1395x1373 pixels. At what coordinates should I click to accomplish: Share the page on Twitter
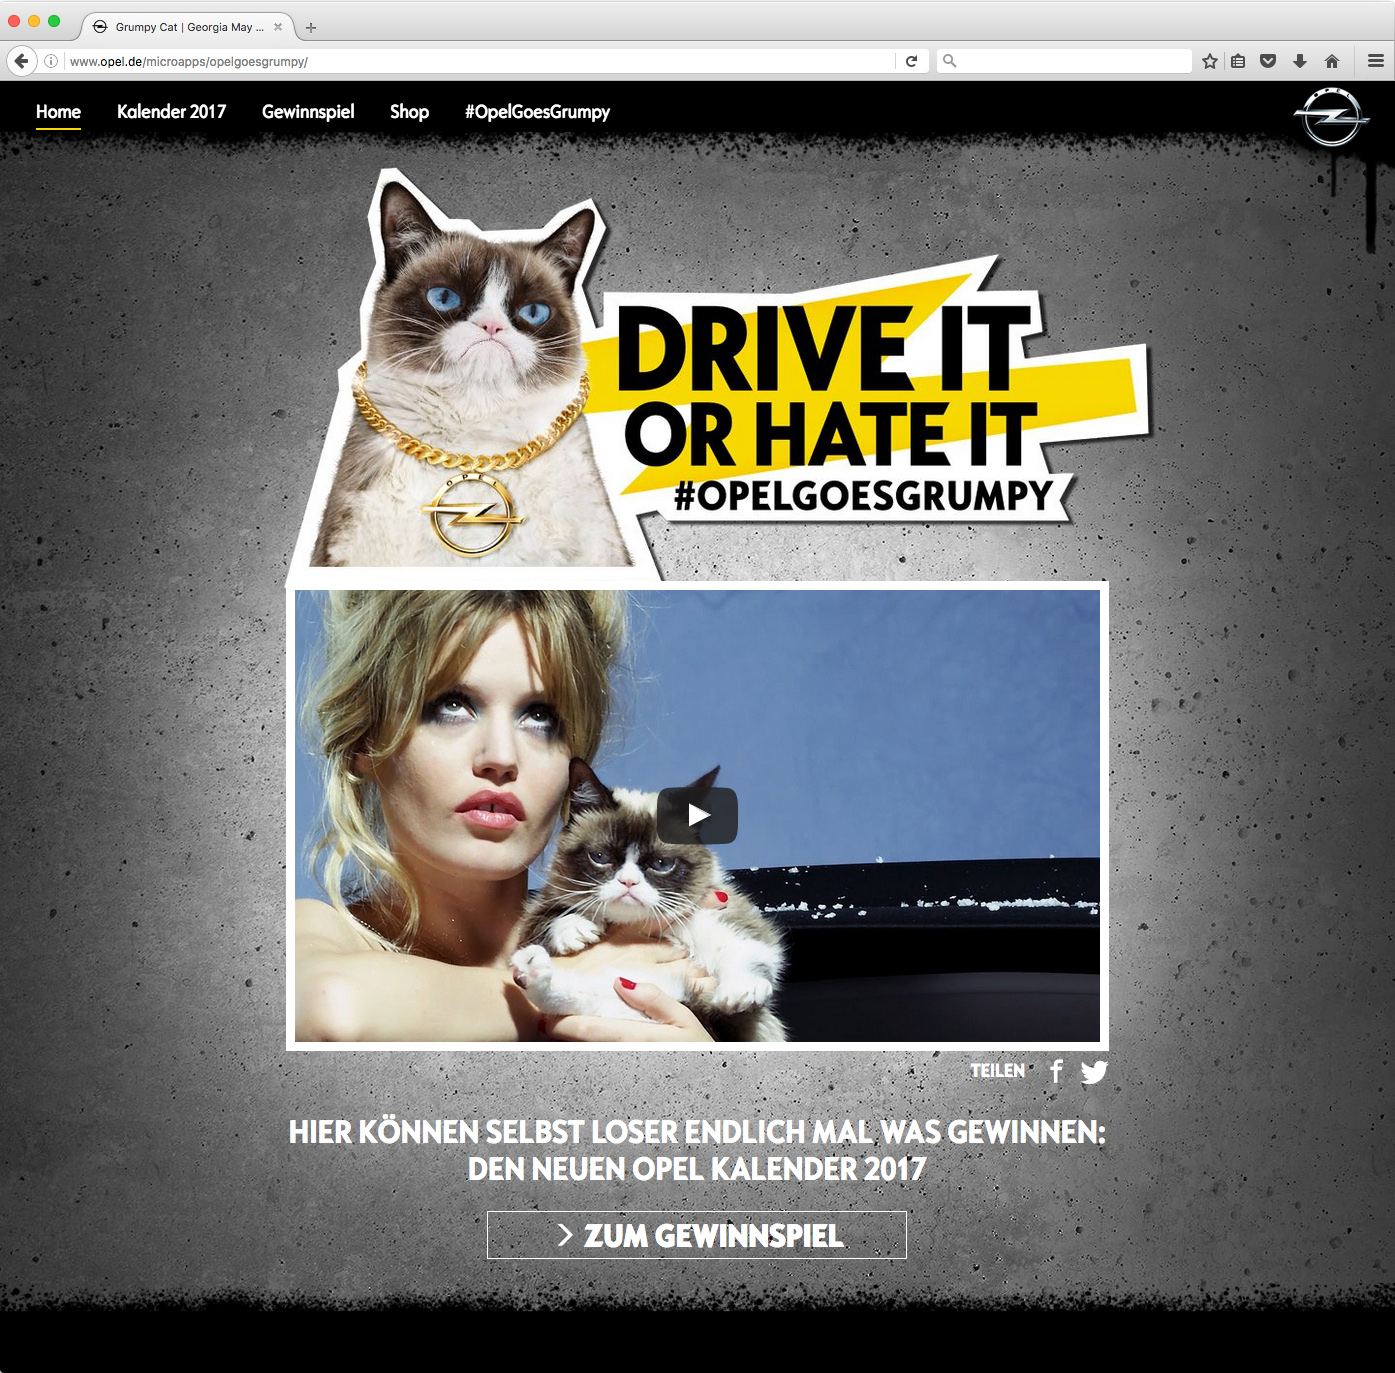(x=1094, y=1072)
